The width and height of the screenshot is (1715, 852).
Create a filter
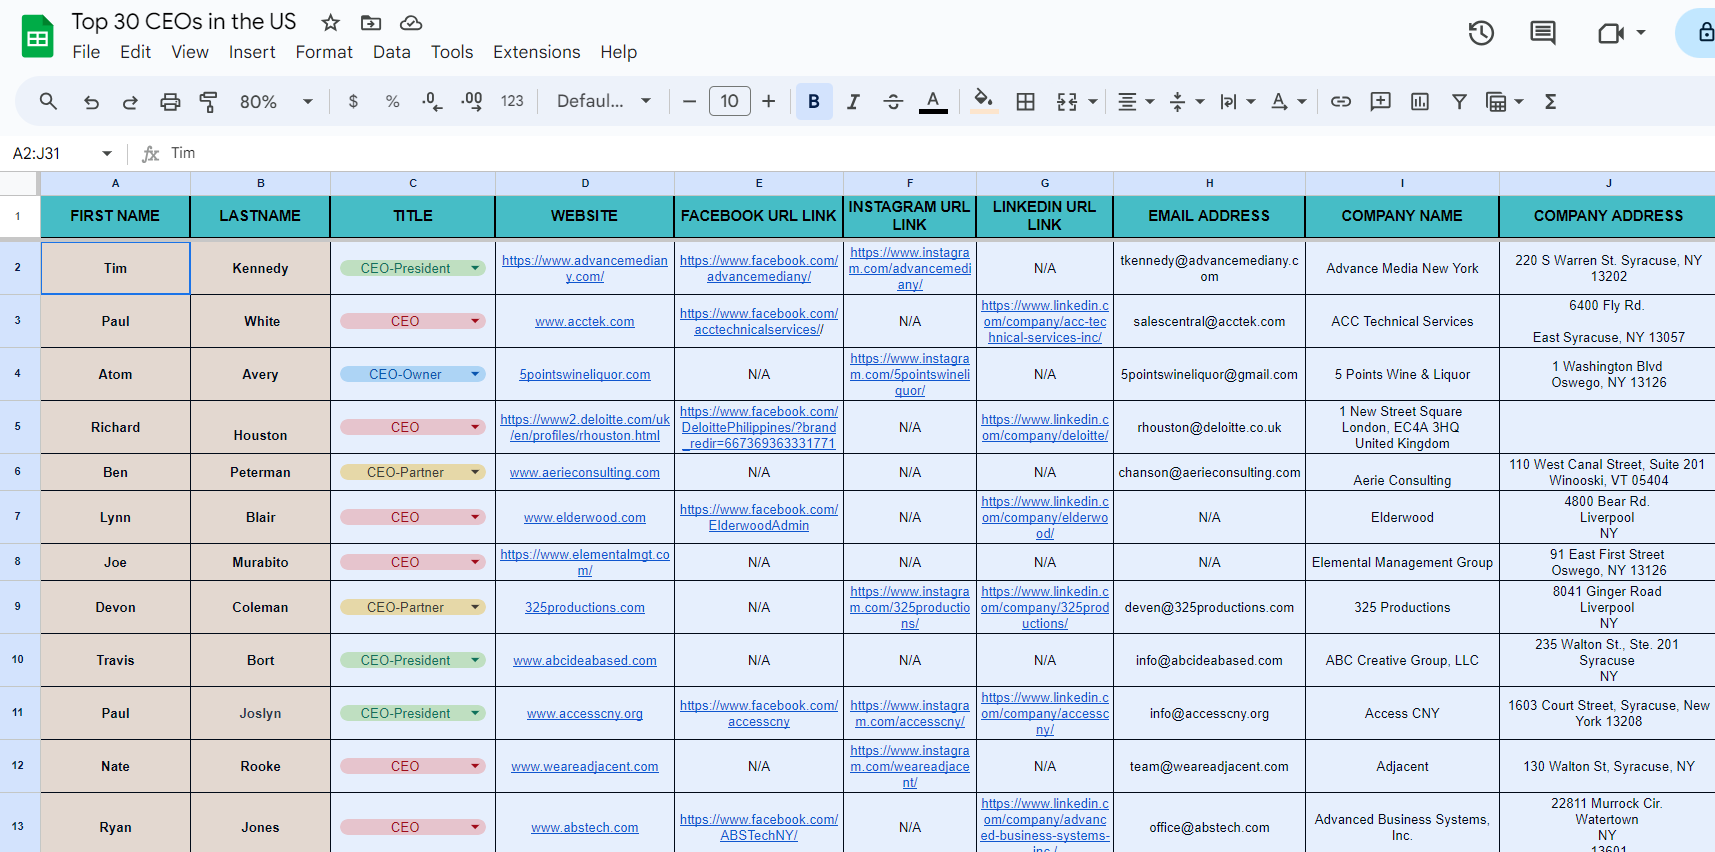coord(1459,101)
